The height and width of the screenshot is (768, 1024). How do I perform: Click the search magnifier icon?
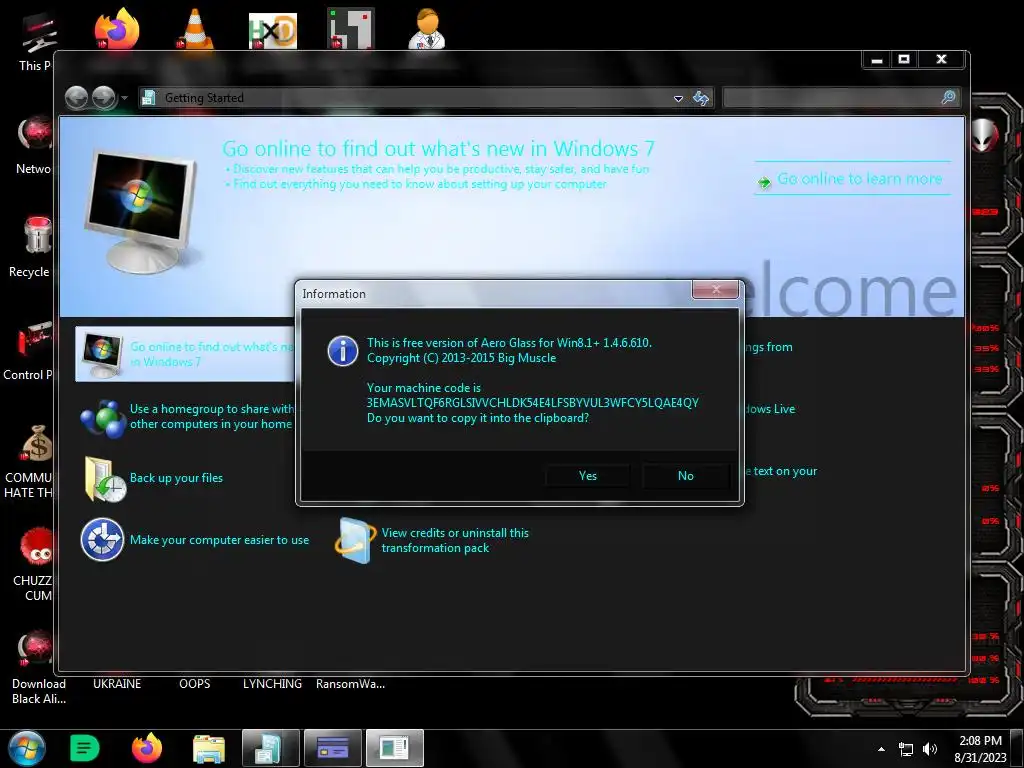(x=948, y=98)
